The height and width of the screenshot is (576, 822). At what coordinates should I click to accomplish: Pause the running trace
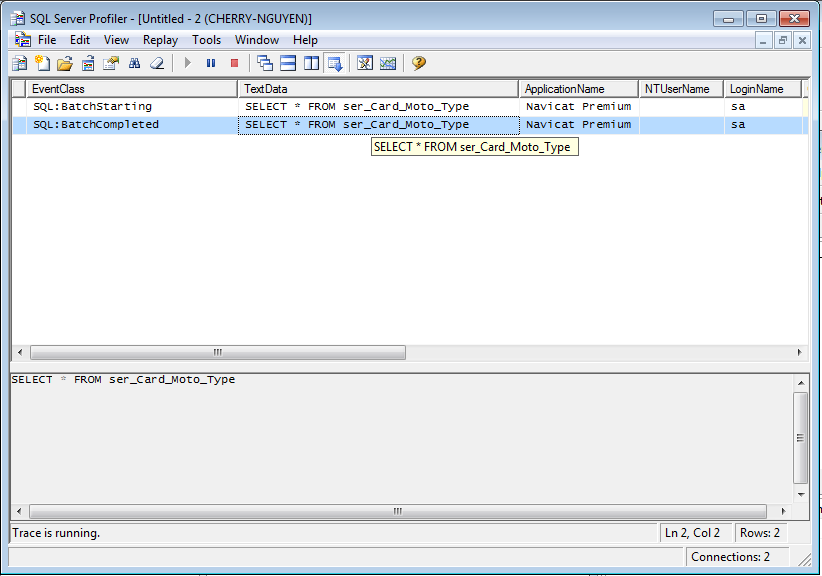pyautogui.click(x=211, y=63)
